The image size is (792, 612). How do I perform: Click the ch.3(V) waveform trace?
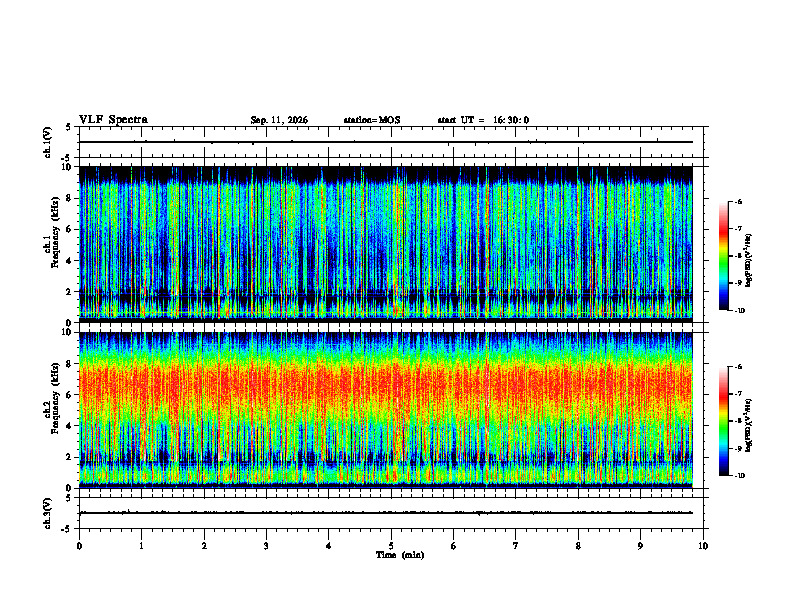(386, 513)
